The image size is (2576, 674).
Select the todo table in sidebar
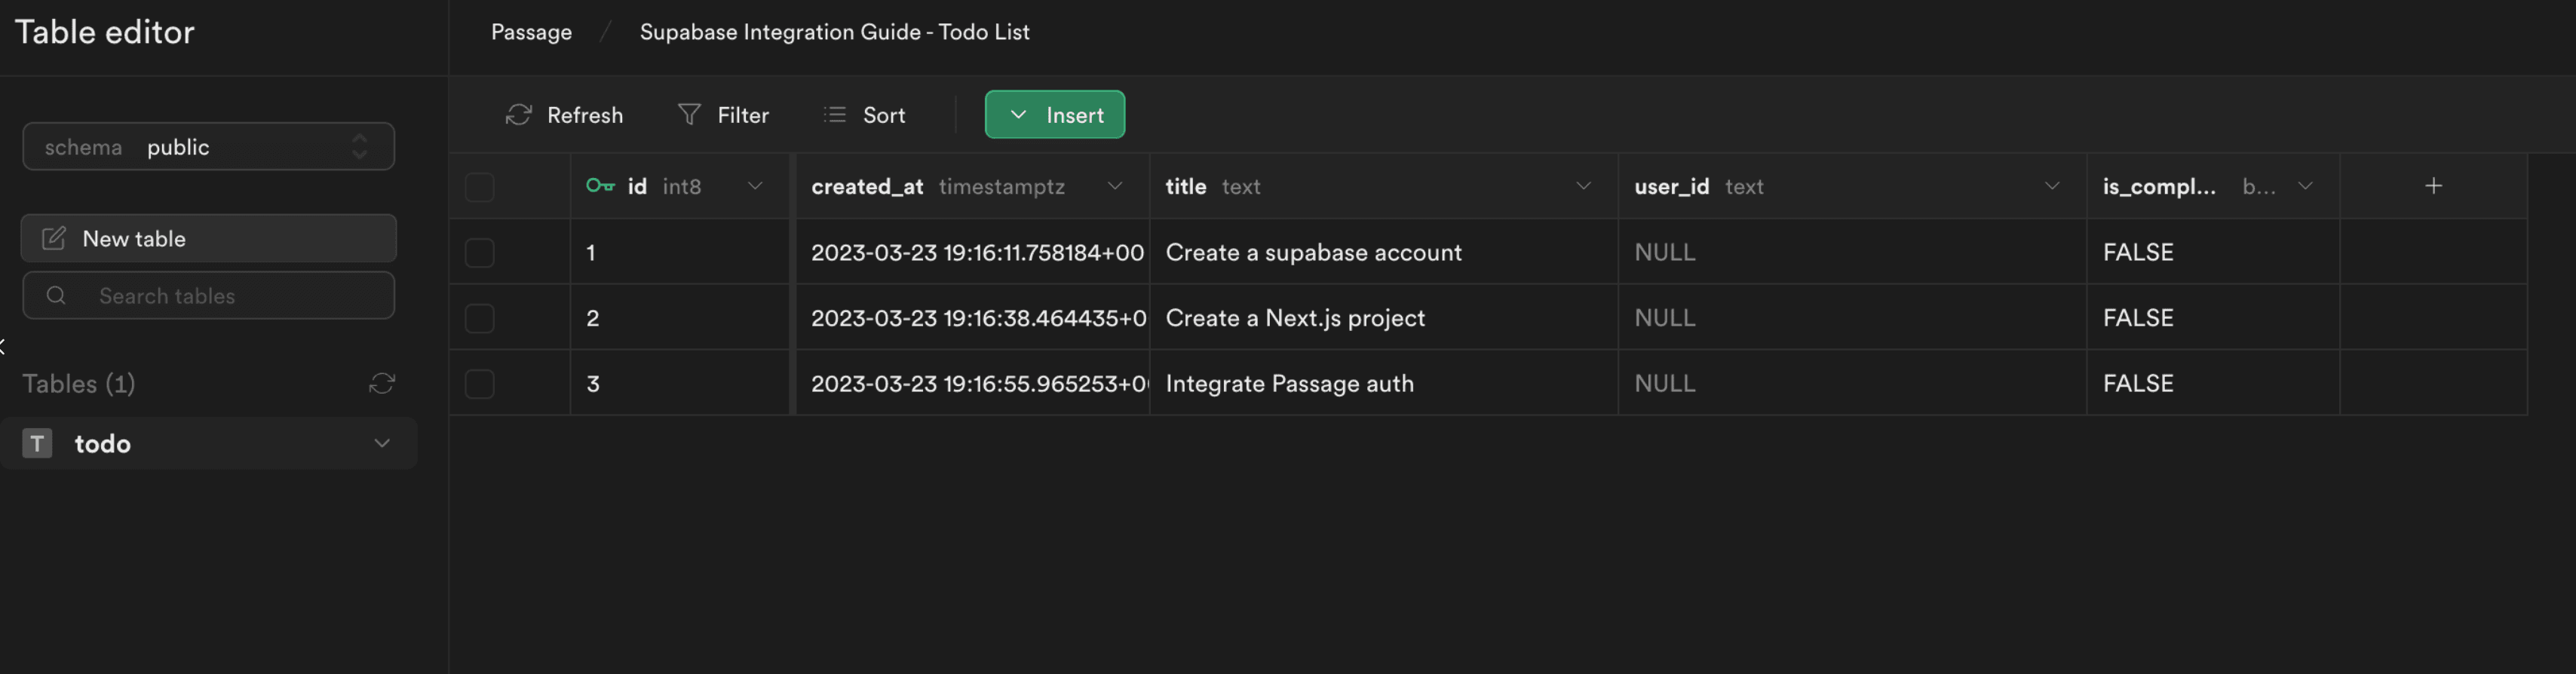point(208,443)
